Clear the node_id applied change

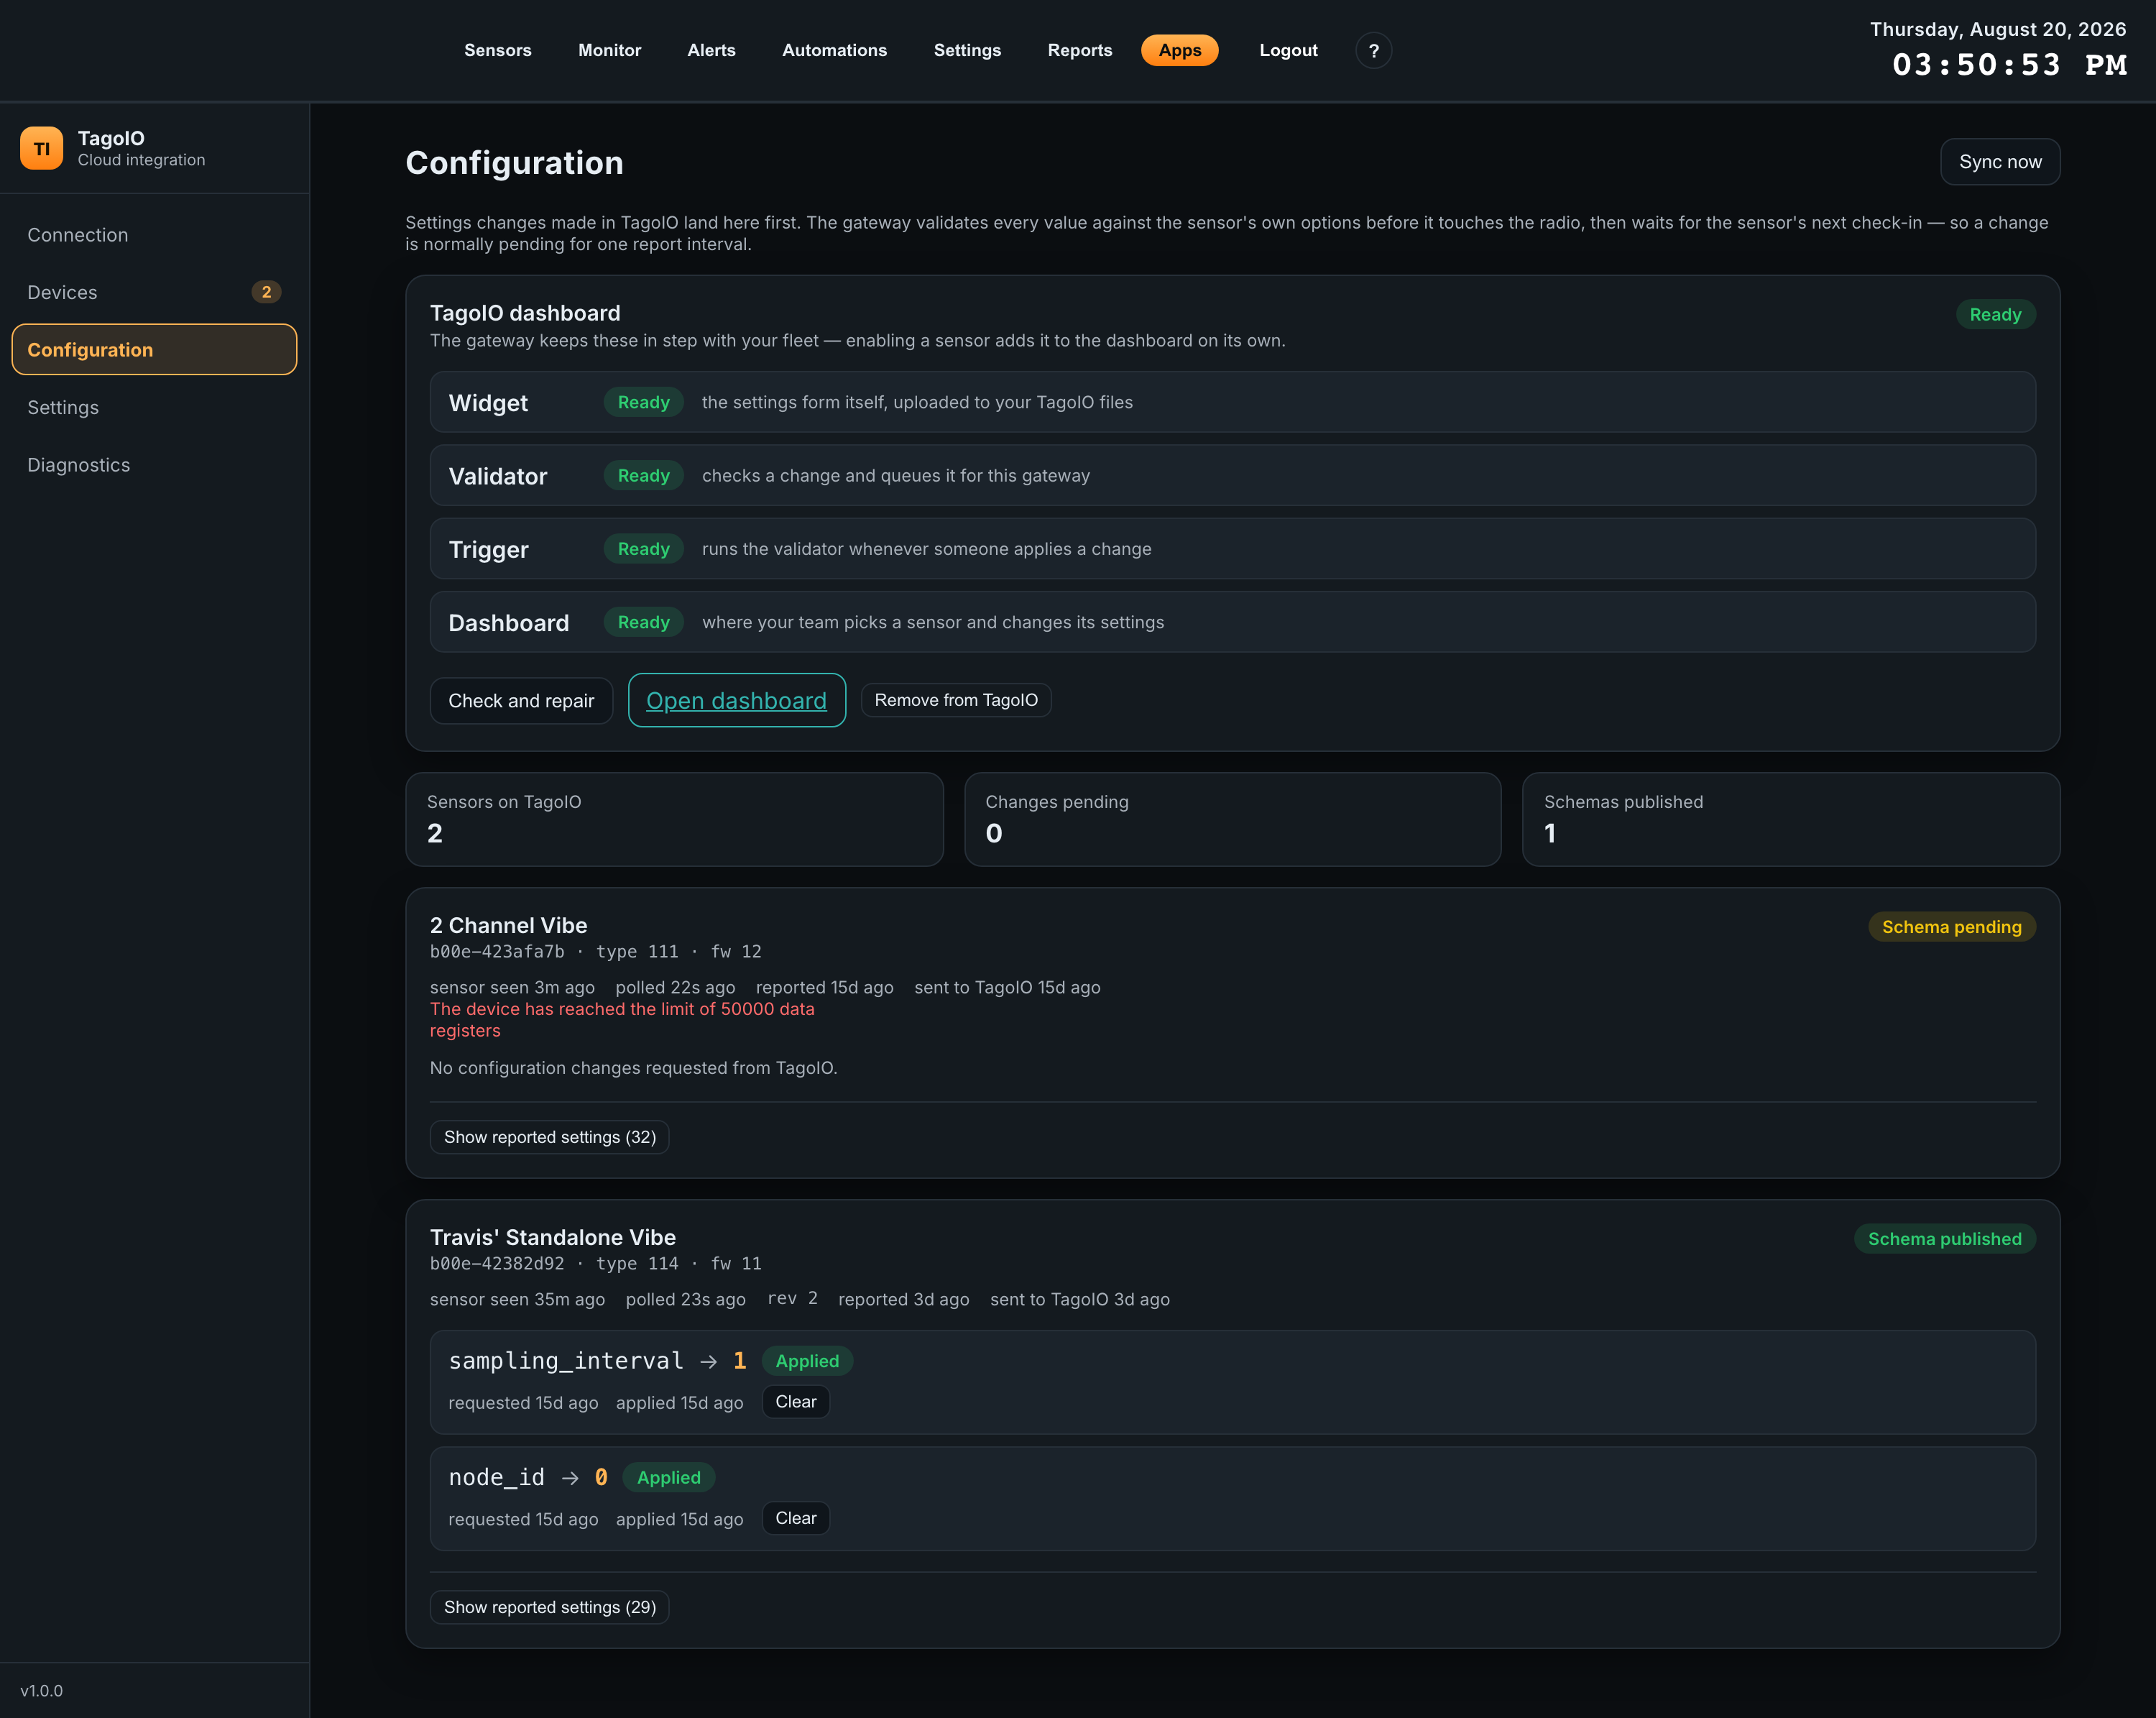[795, 1518]
